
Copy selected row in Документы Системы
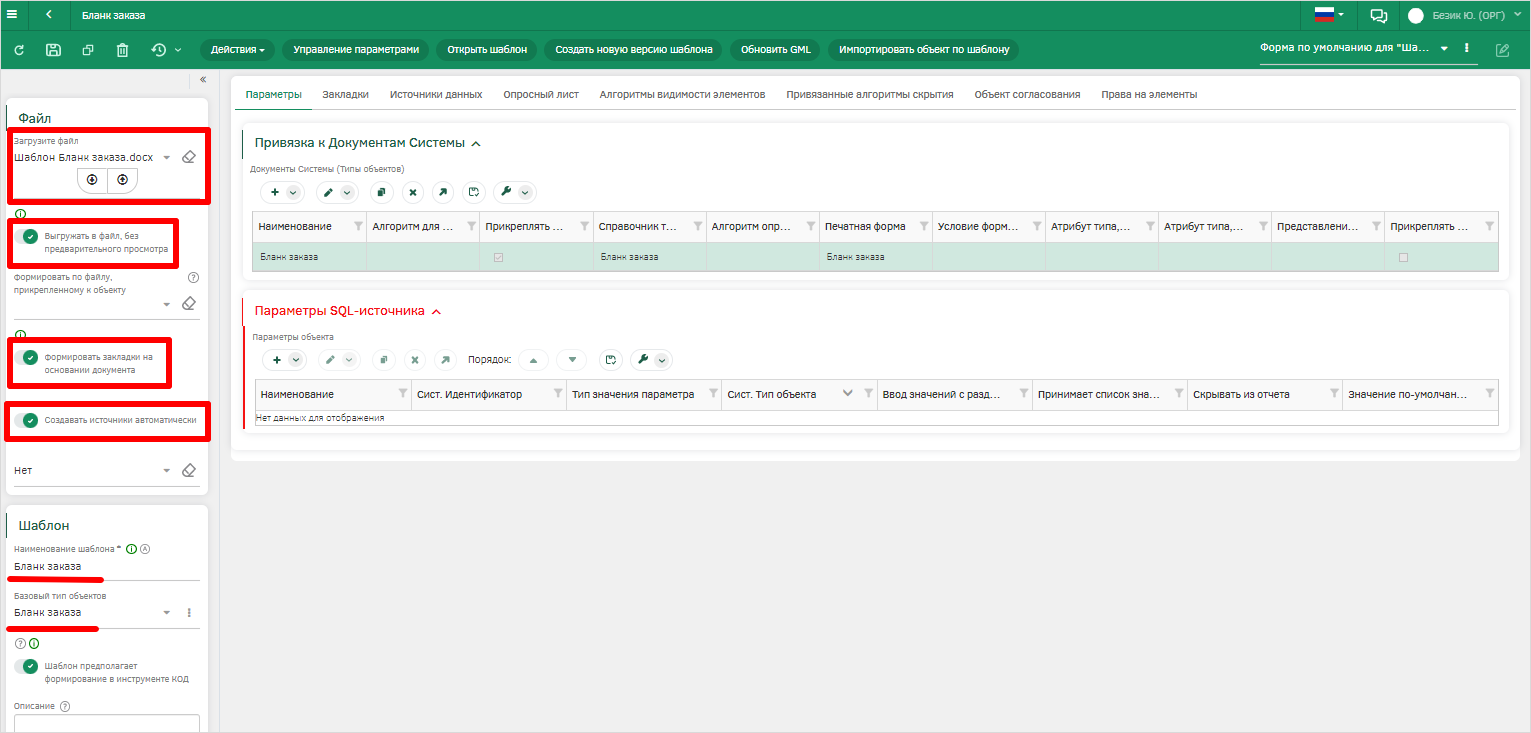point(381,192)
